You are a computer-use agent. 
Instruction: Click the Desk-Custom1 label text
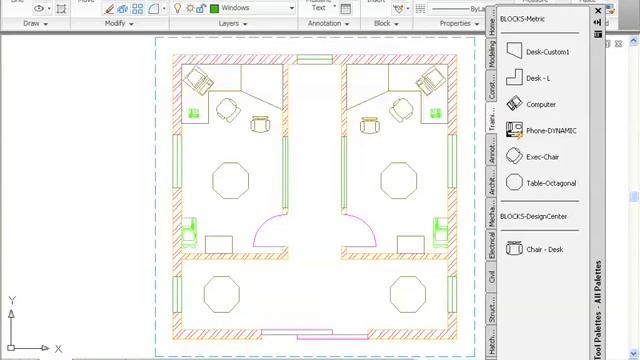click(547, 52)
